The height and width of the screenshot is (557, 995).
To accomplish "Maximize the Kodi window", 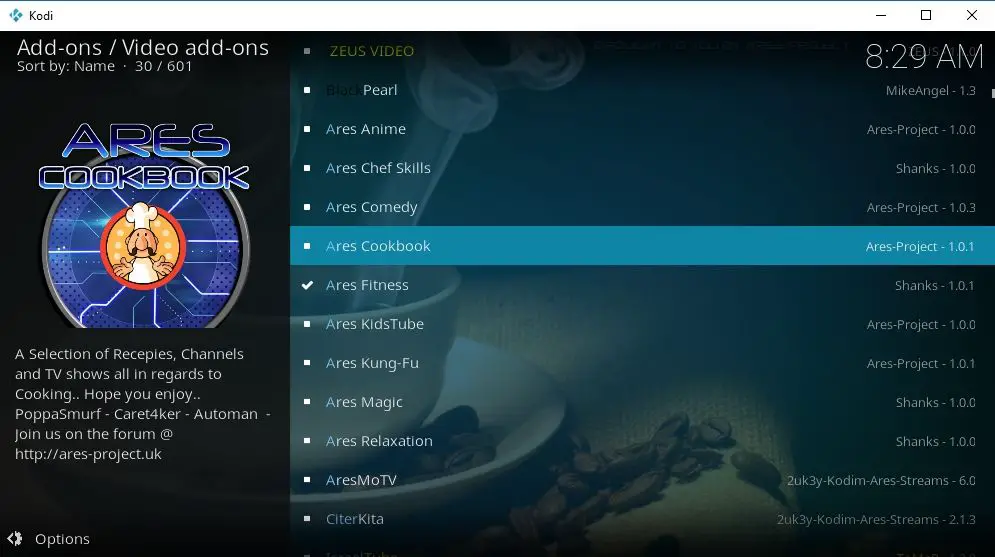I will 926,15.
